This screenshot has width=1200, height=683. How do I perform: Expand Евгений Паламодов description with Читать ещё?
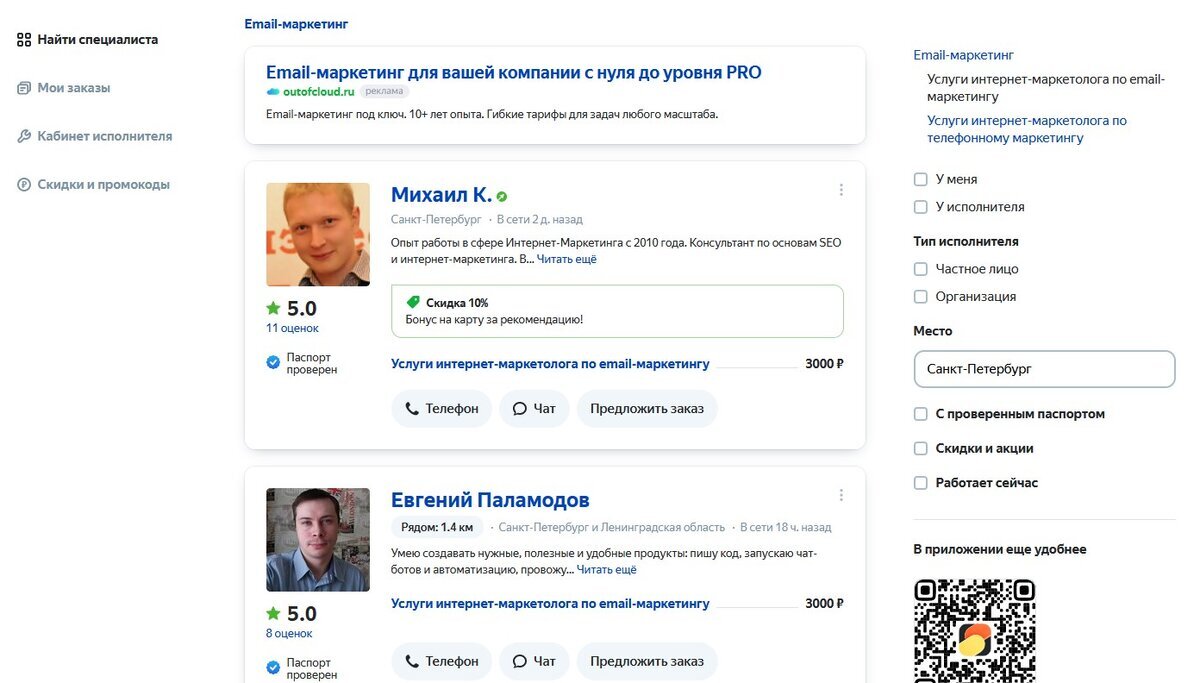[606, 570]
